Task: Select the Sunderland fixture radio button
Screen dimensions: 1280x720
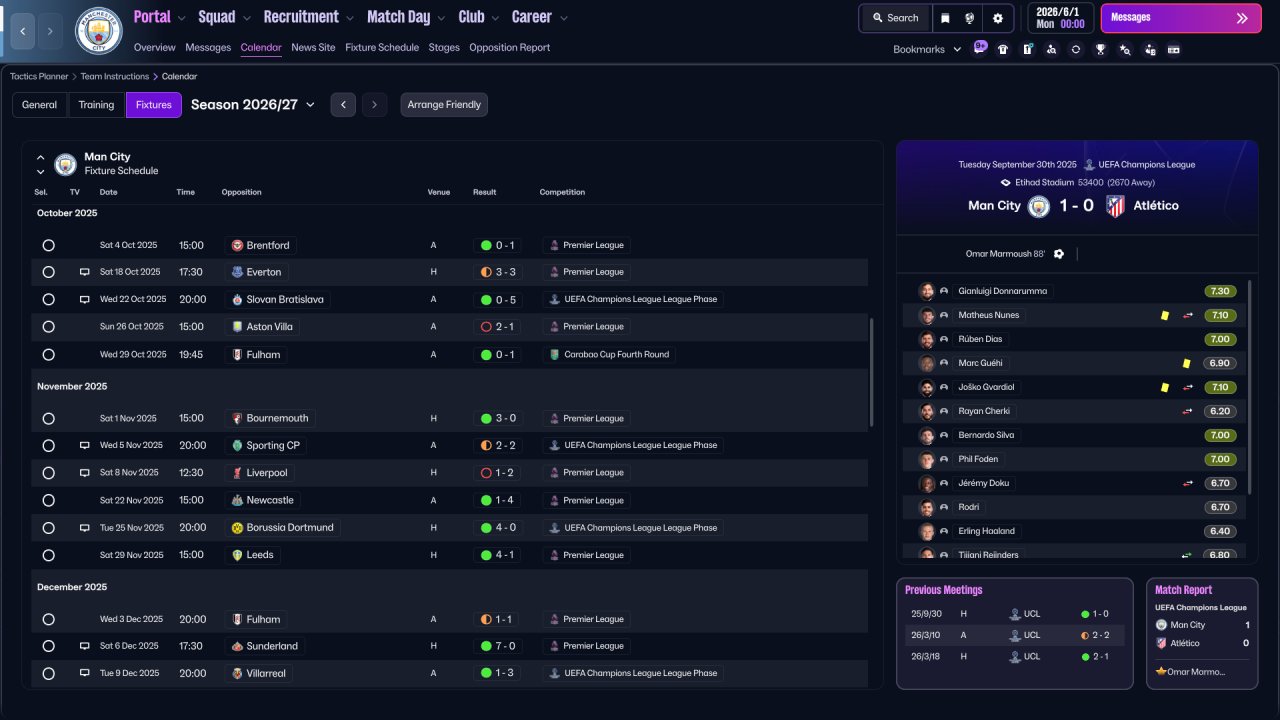Action: tap(48, 646)
